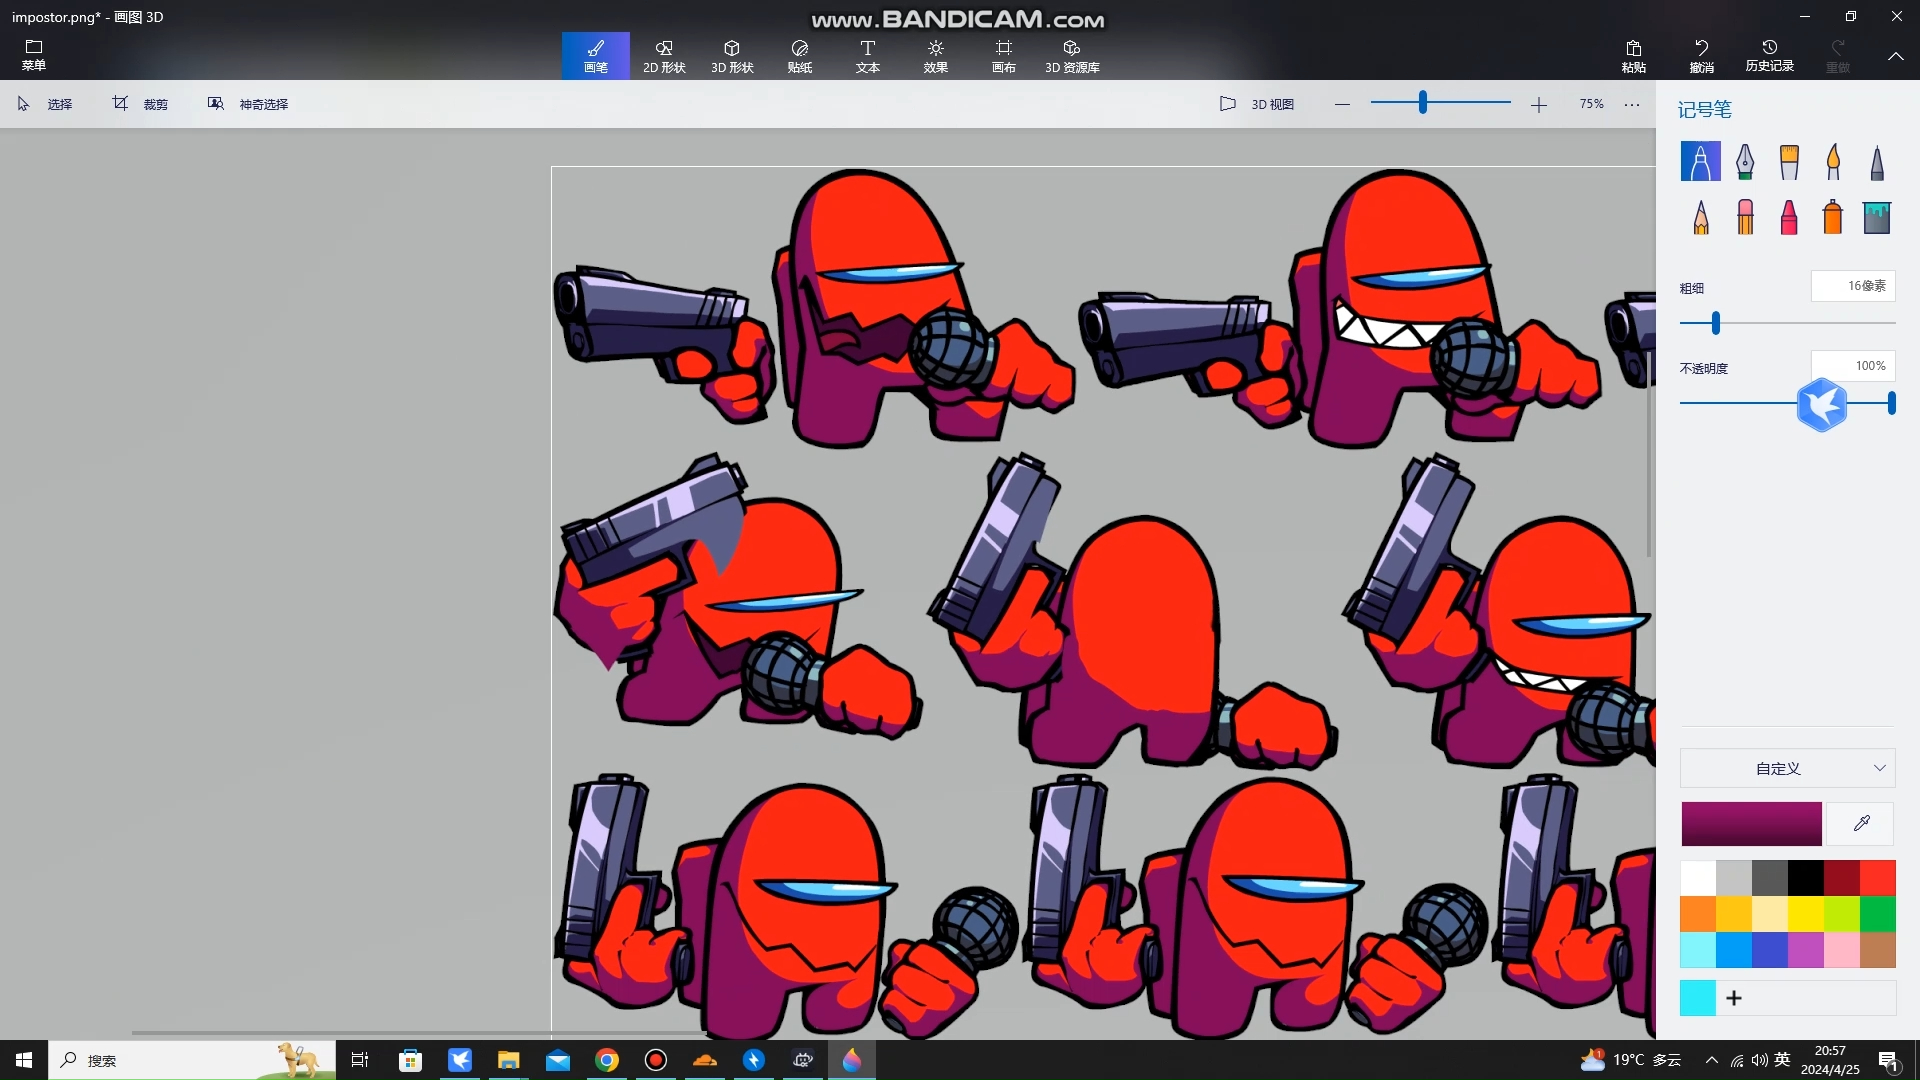Switch to the 画笔 brushes tab
Image resolution: width=1920 pixels, height=1080 pixels.
[596, 56]
